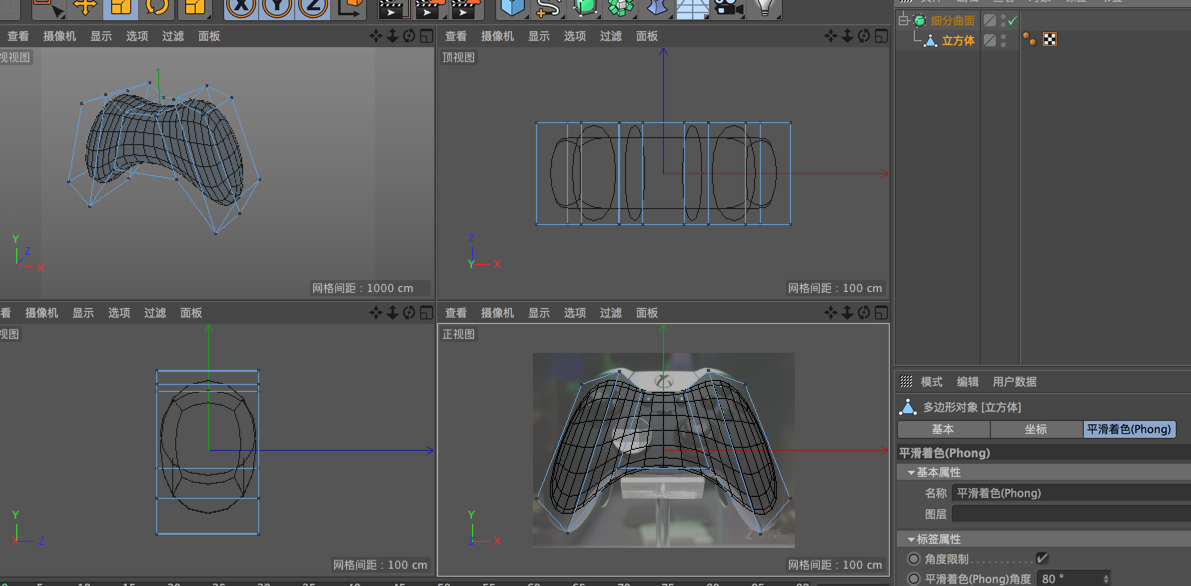Toggle the green enable check of 细分曲面
1191x586 pixels.
point(1013,21)
